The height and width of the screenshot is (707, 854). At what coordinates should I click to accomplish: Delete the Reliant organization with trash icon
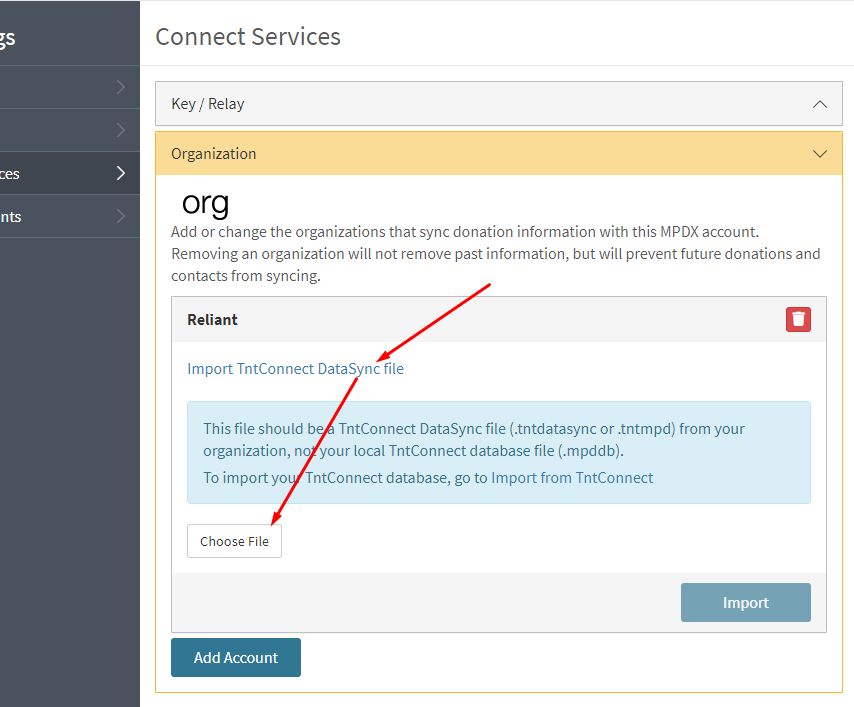click(x=798, y=319)
